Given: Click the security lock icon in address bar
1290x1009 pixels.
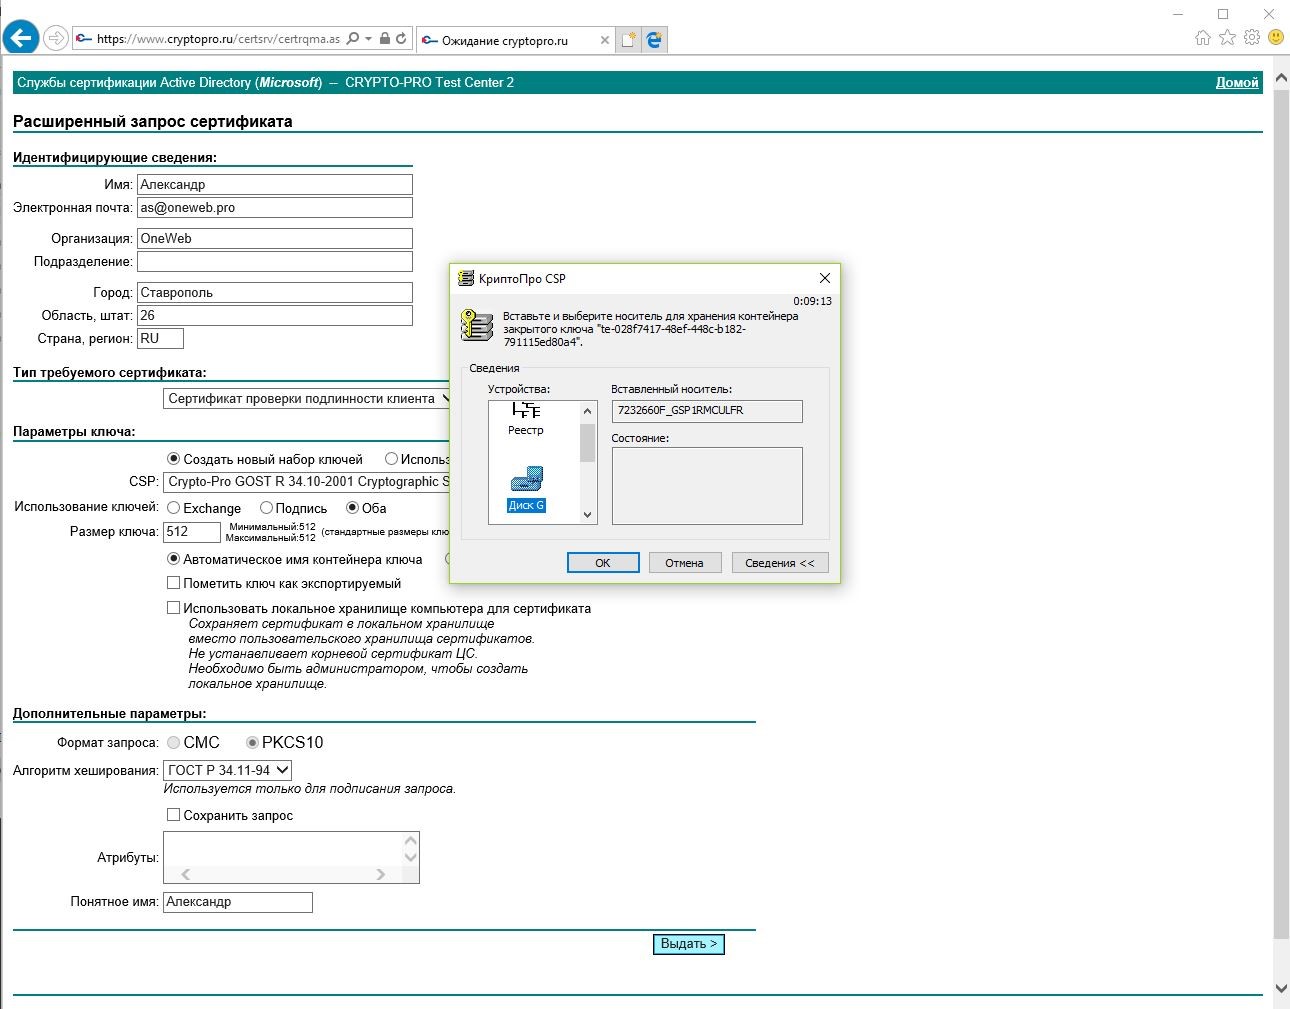Looking at the screenshot, I should pyautogui.click(x=385, y=39).
